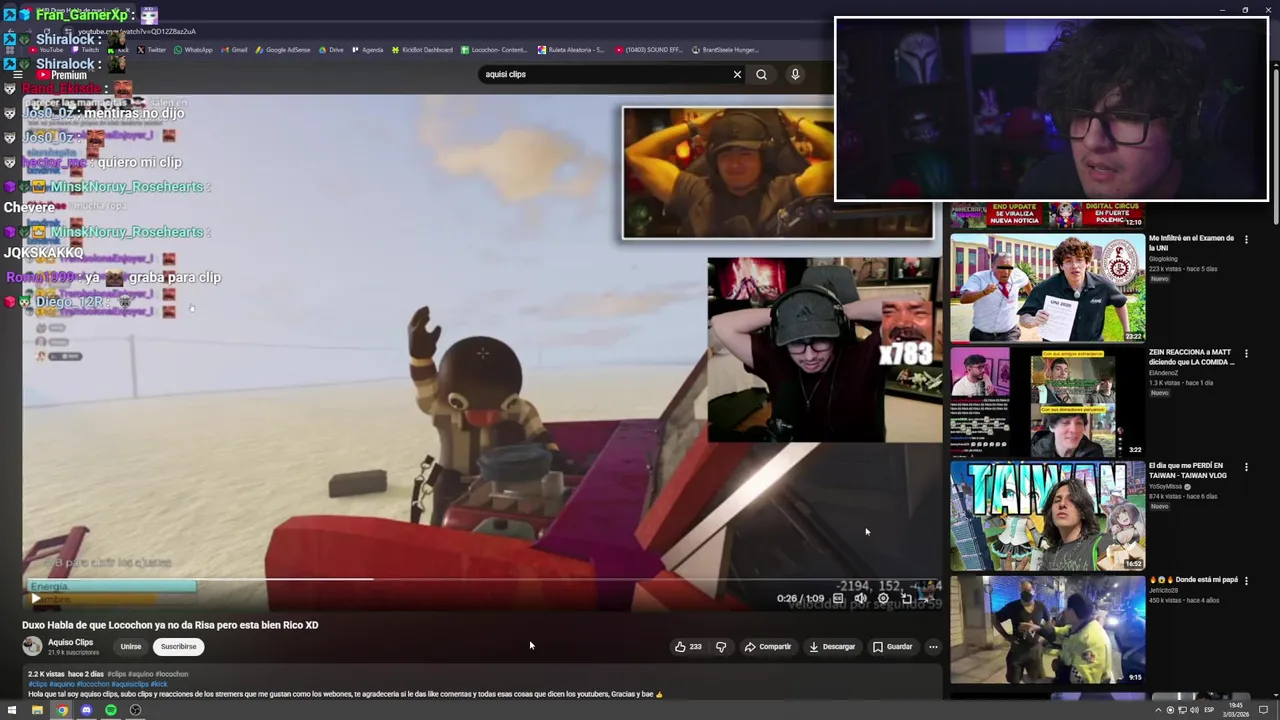Open OBS Studio from the taskbar
Screen dimensions: 1280x720
click(135, 711)
